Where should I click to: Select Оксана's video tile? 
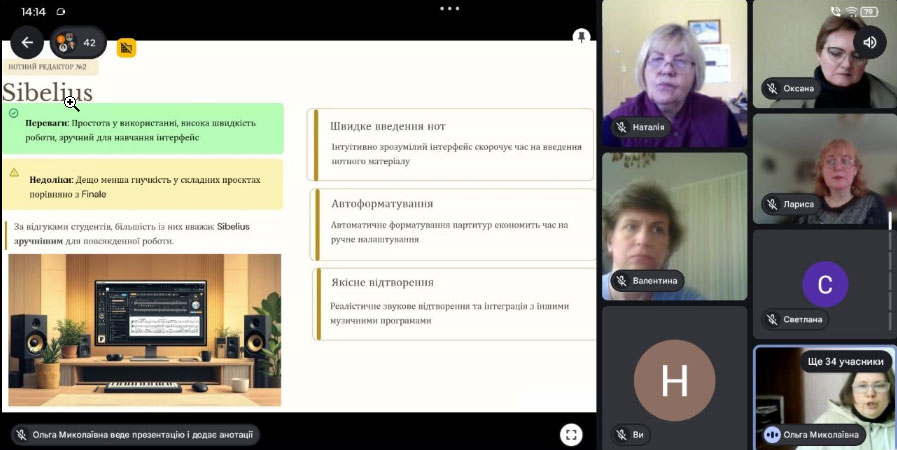pyautogui.click(x=824, y=54)
